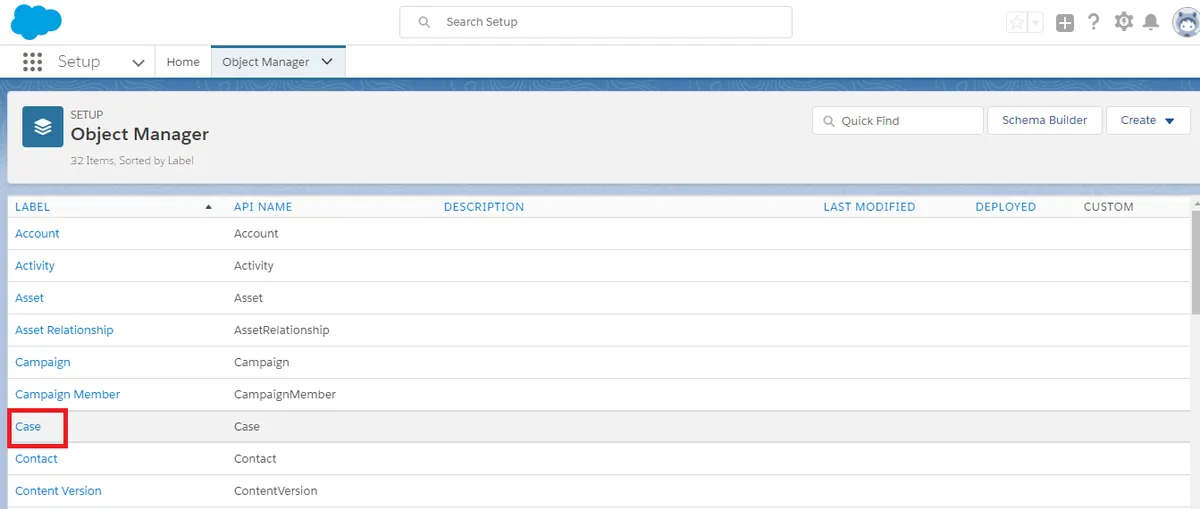
Task: Switch to the Home tab
Action: [183, 62]
